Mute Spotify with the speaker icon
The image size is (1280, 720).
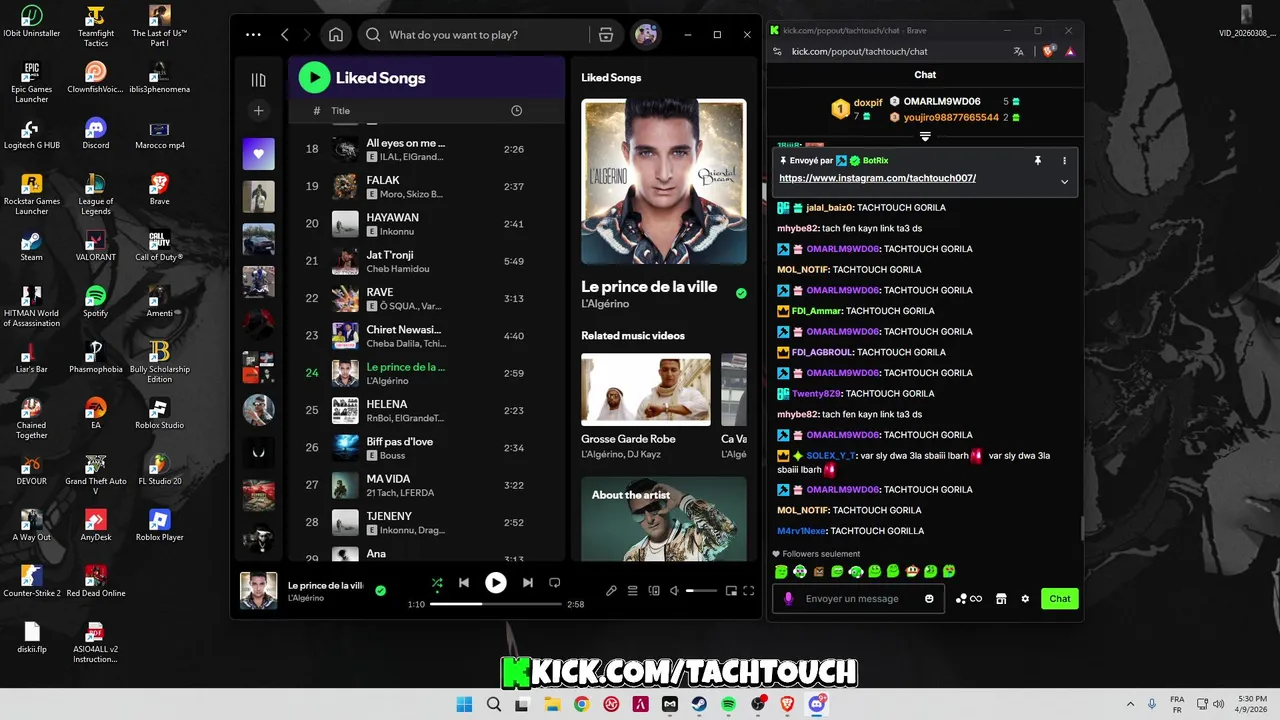tap(675, 591)
